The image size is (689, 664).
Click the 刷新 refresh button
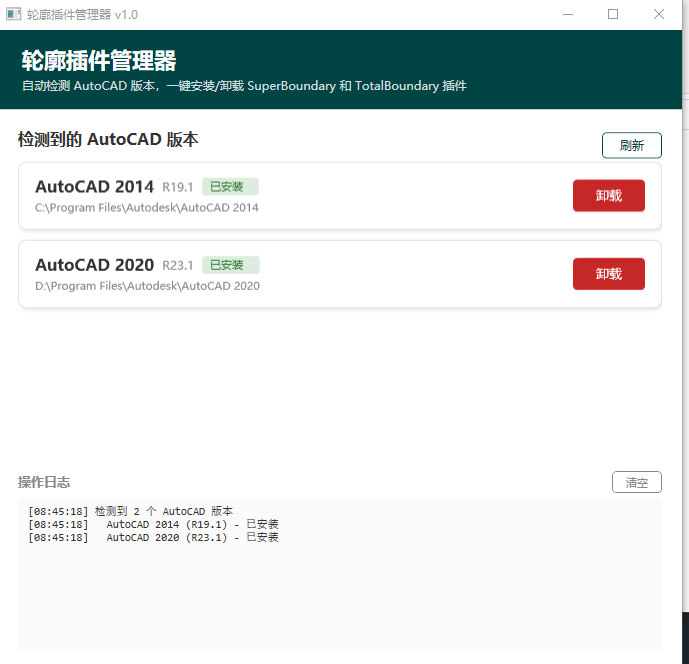(x=631, y=145)
